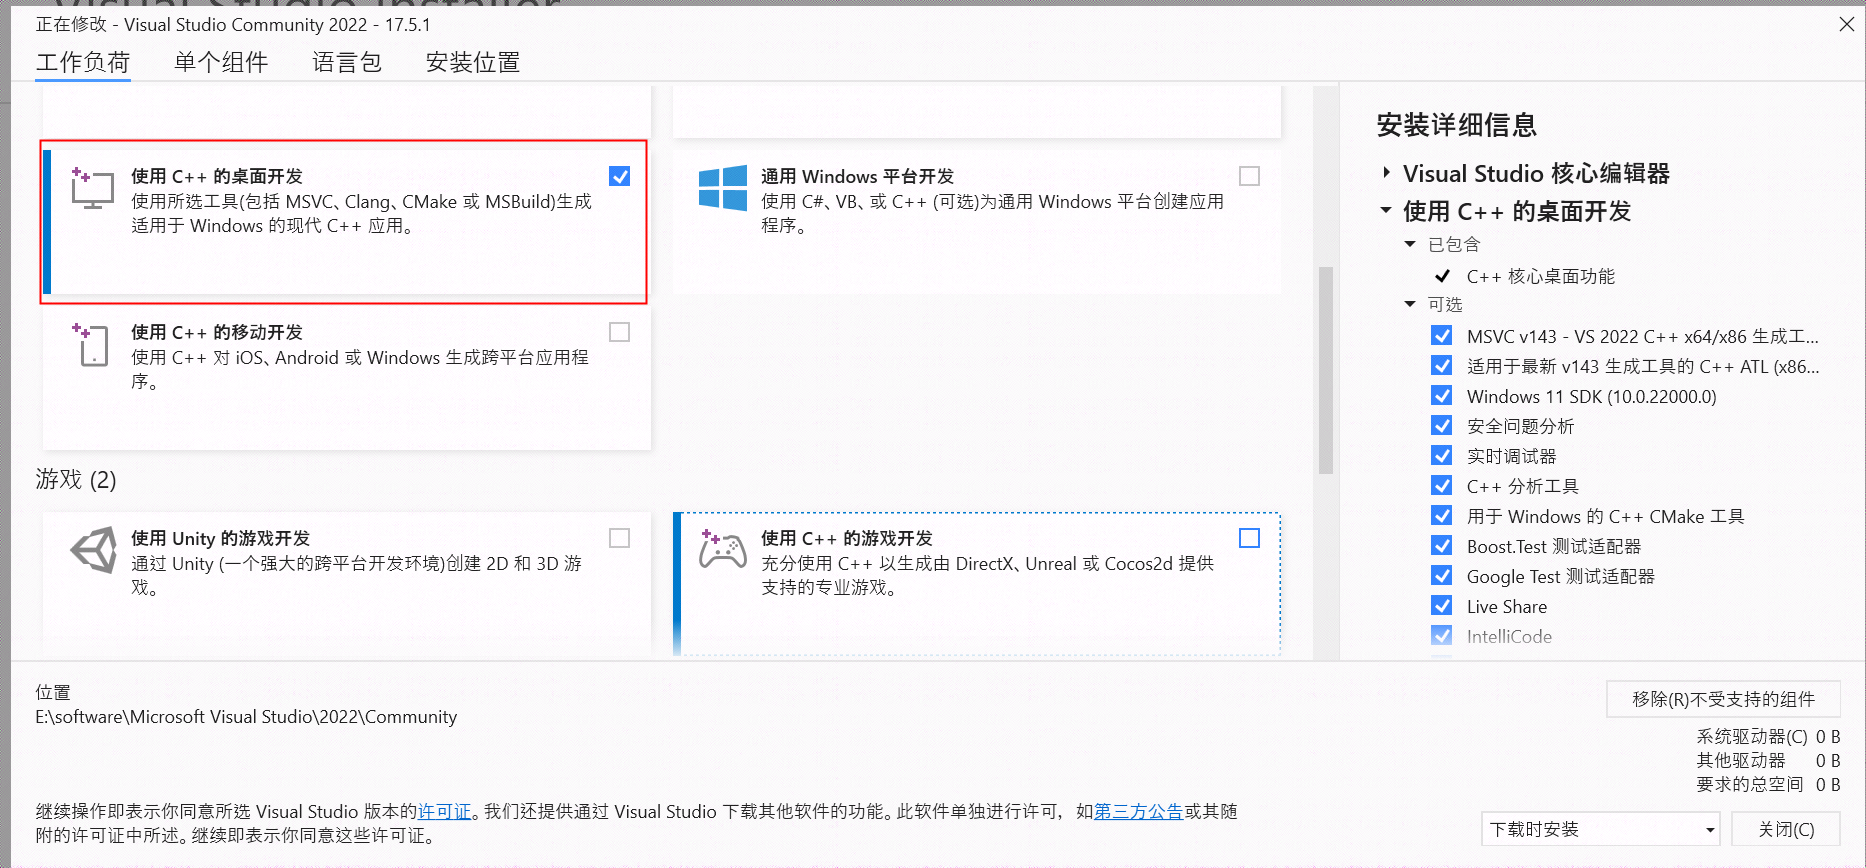Click the 游戏 (2) section heading
Image resolution: width=1866 pixels, height=868 pixels.
click(x=76, y=480)
